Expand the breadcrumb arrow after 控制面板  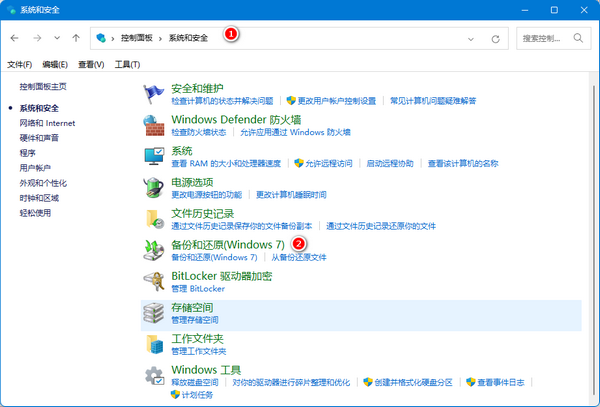[x=163, y=37]
